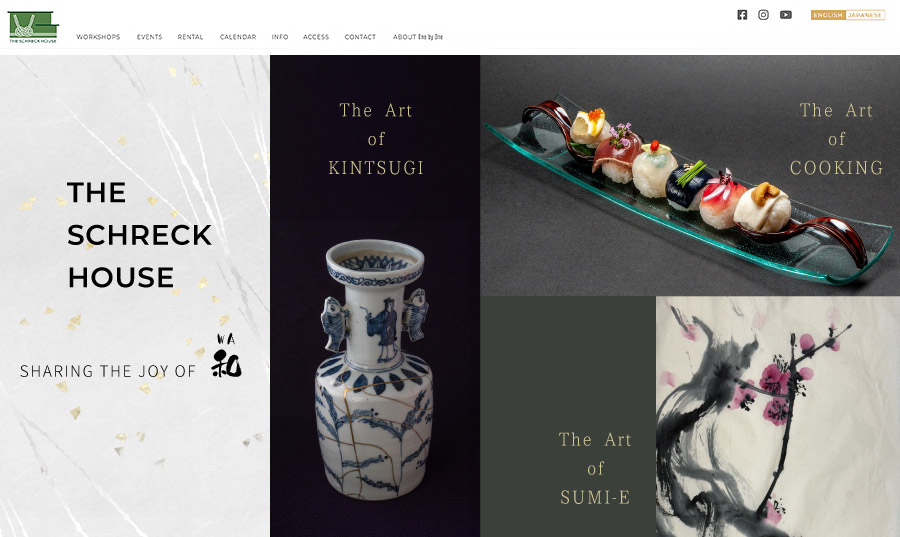The width and height of the screenshot is (900, 537).
Task: Open About One by One
Action: coord(418,37)
